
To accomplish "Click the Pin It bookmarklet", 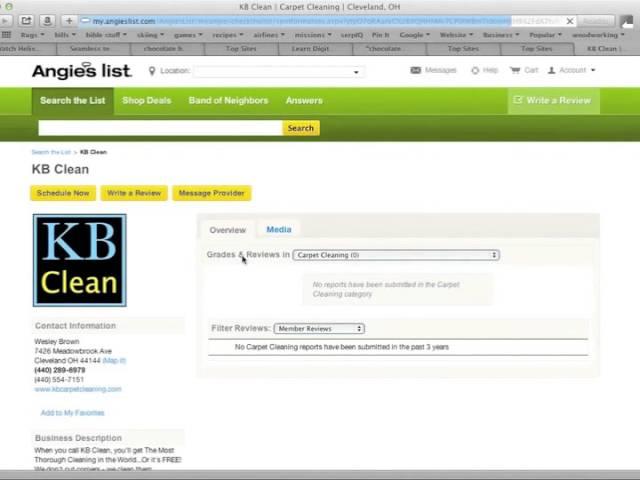I will (x=380, y=35).
